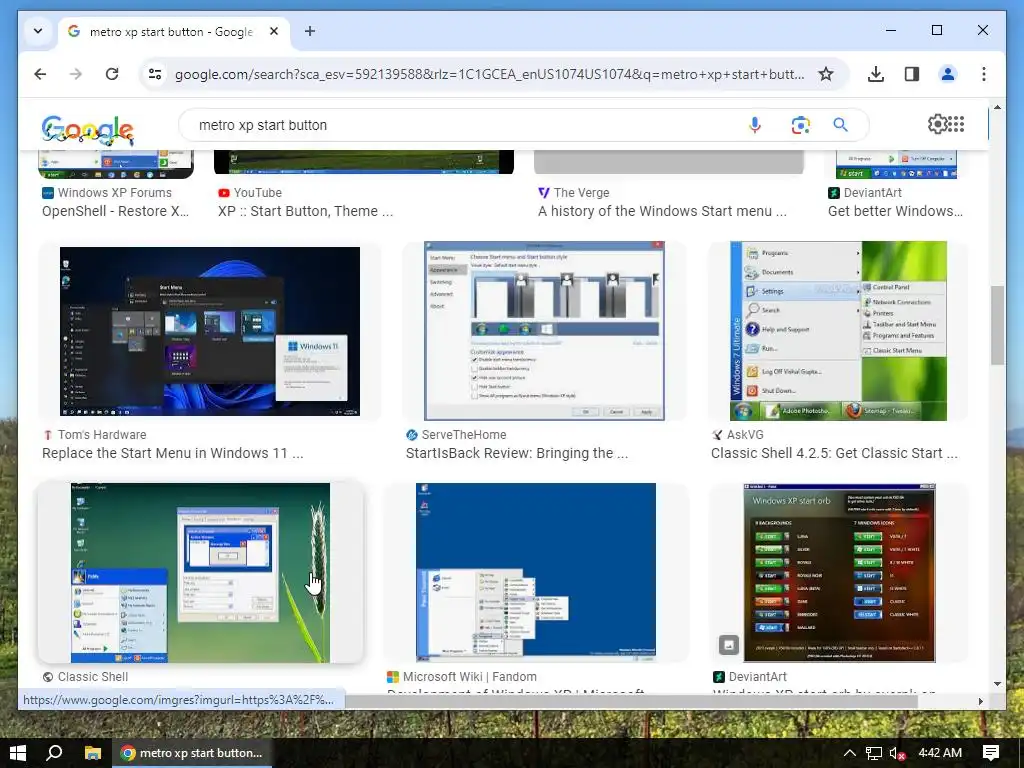Click scrollbar down arrow at bottom
1024x768 pixels.
click(x=997, y=684)
